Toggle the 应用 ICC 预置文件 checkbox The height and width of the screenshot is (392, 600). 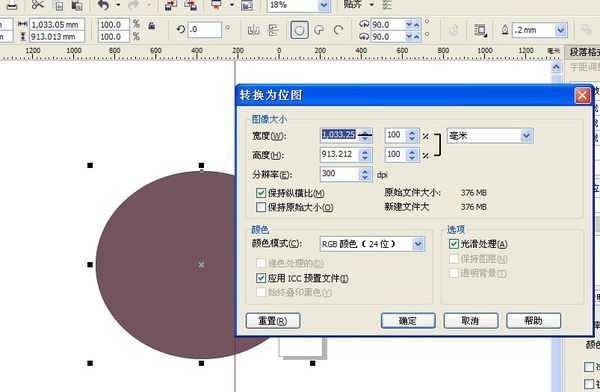tap(261, 278)
